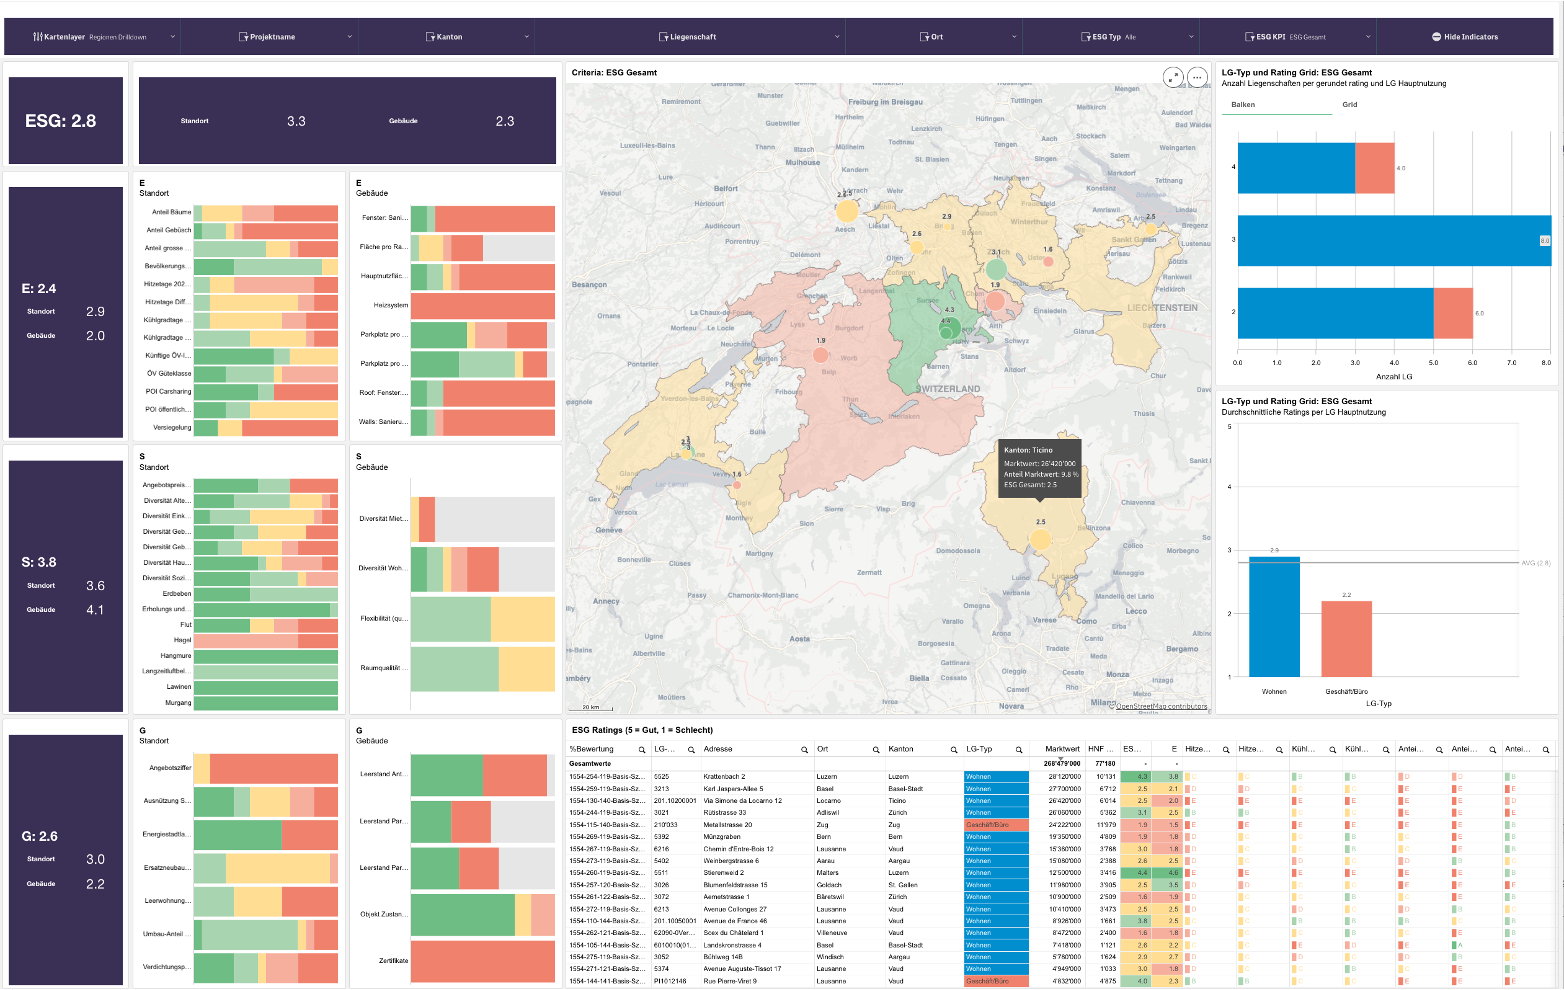The width and height of the screenshot is (1564, 990).
Task: Select the E: 2.4 KPI tile
Action: (x=66, y=312)
